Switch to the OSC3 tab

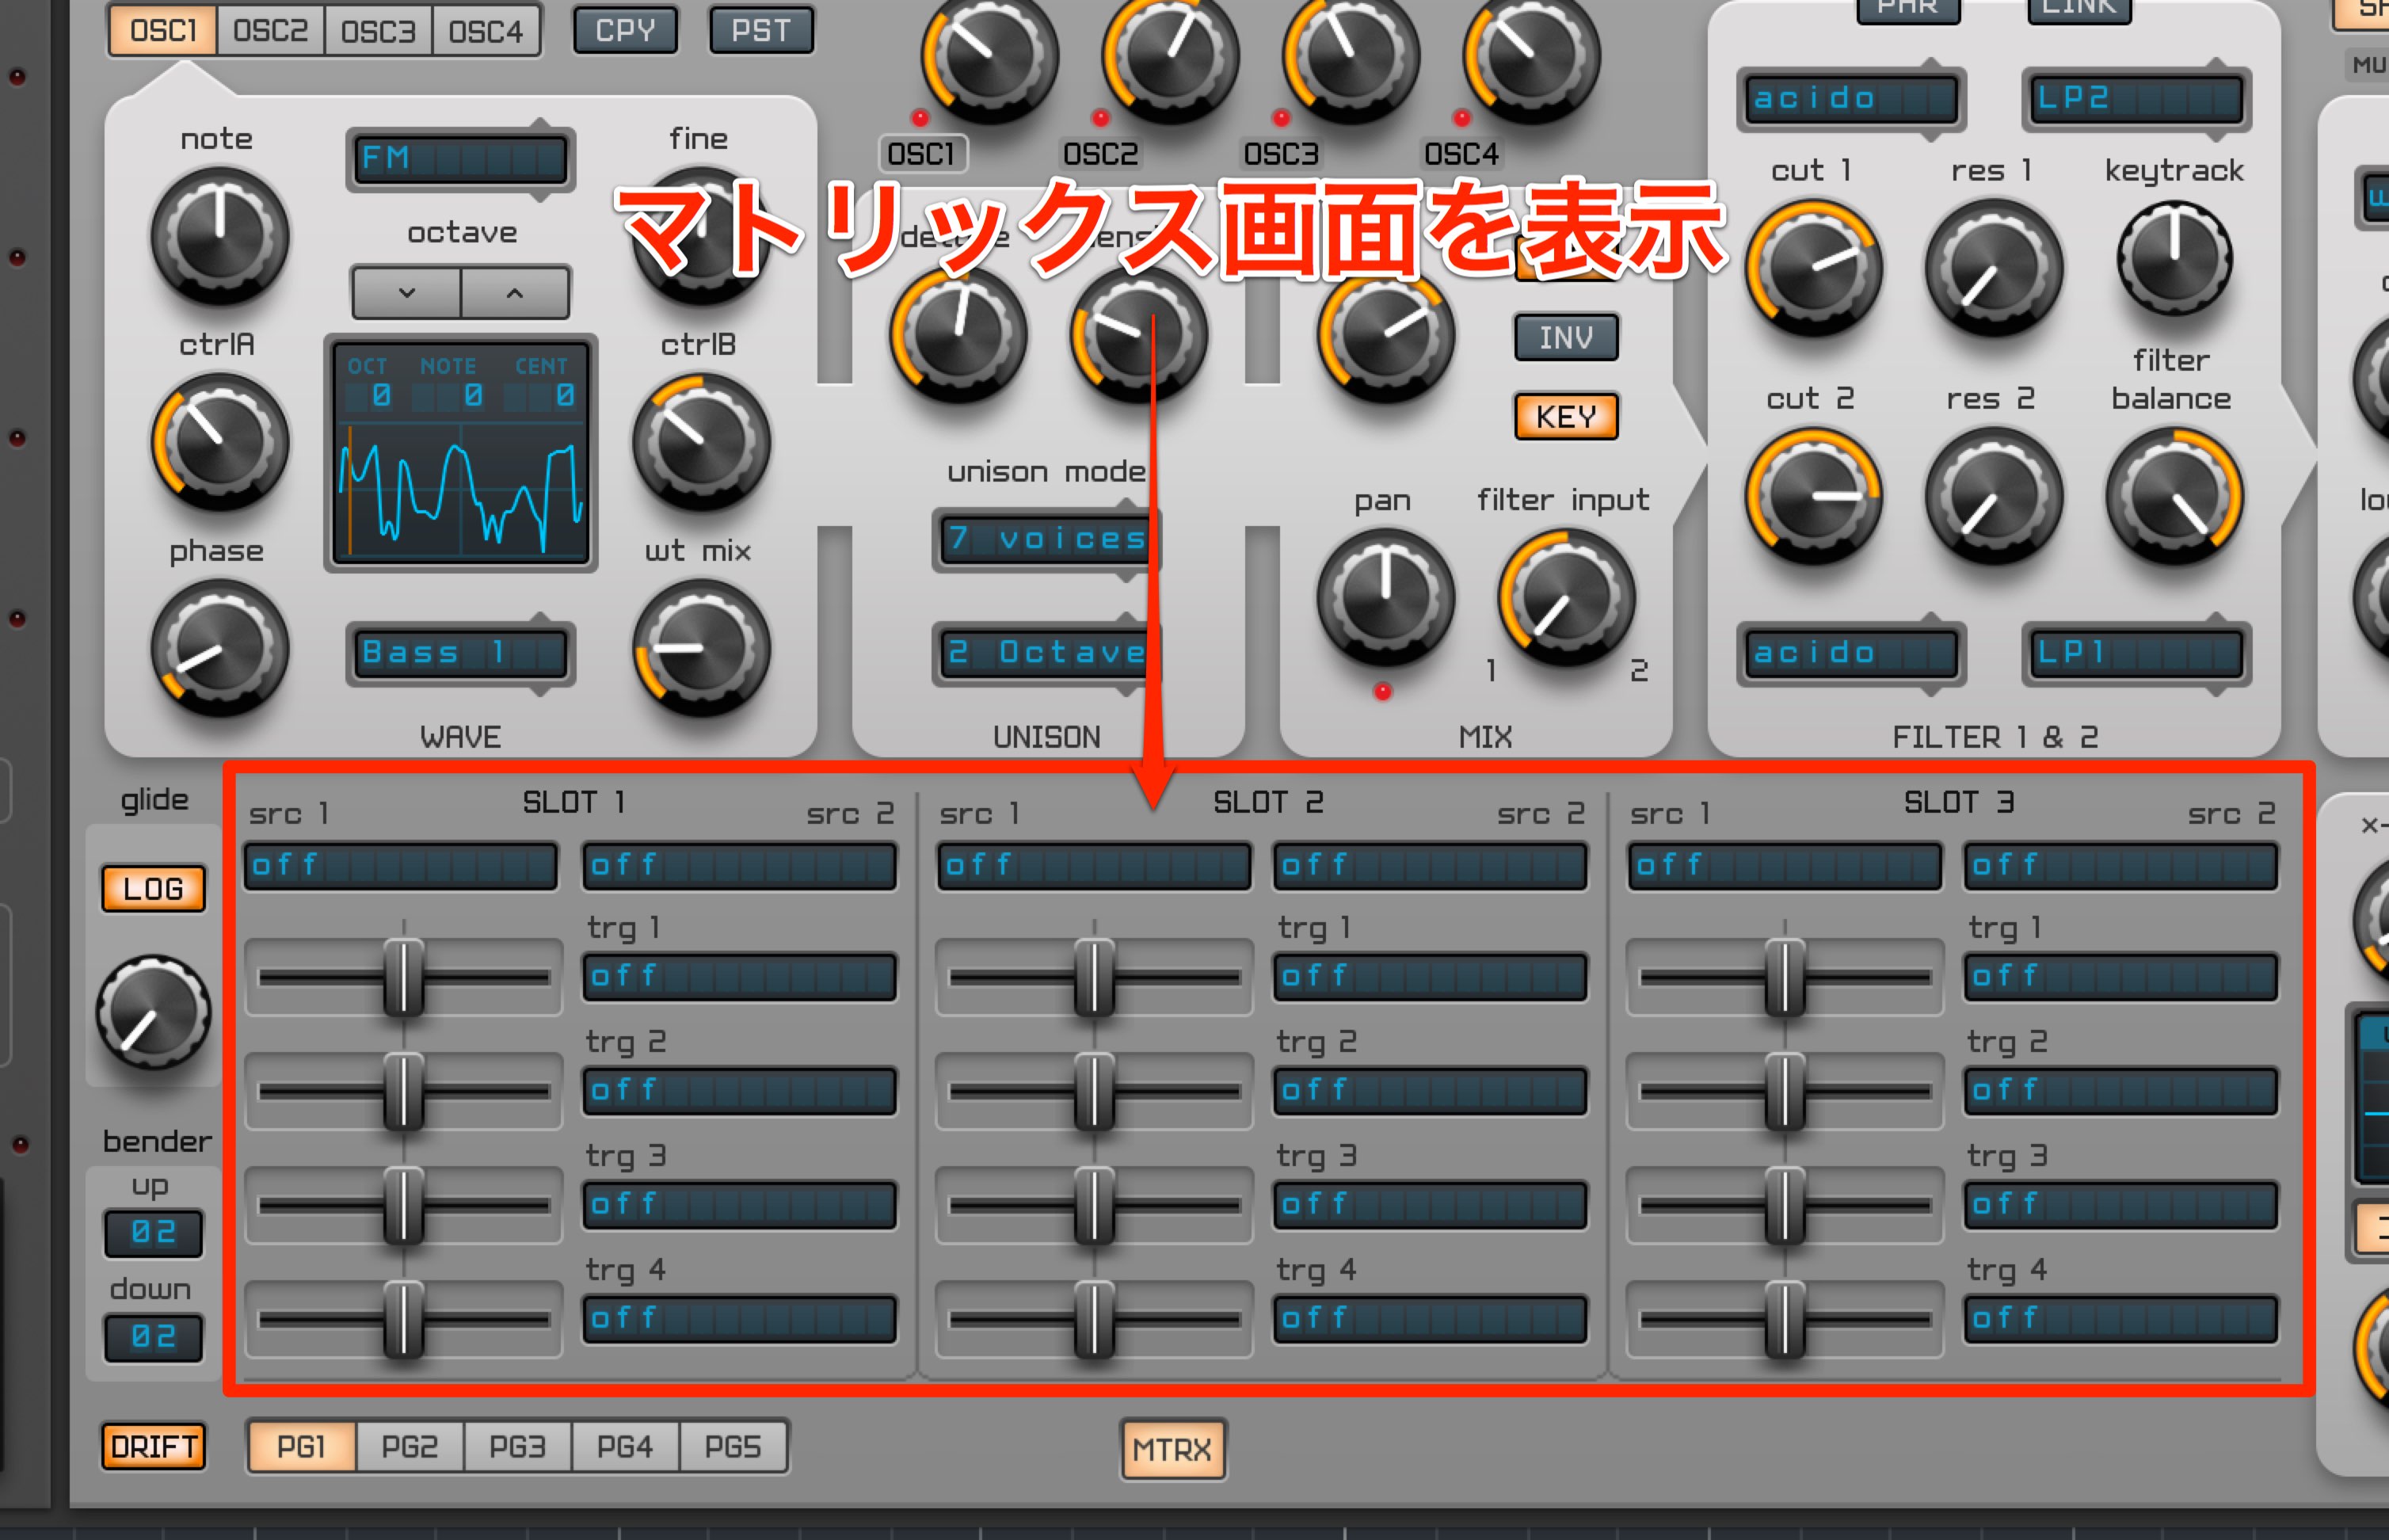(x=378, y=31)
